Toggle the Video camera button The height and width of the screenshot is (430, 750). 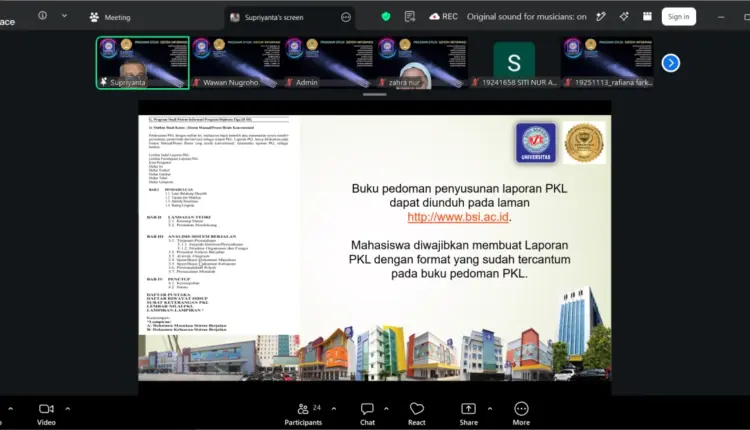coord(46,414)
